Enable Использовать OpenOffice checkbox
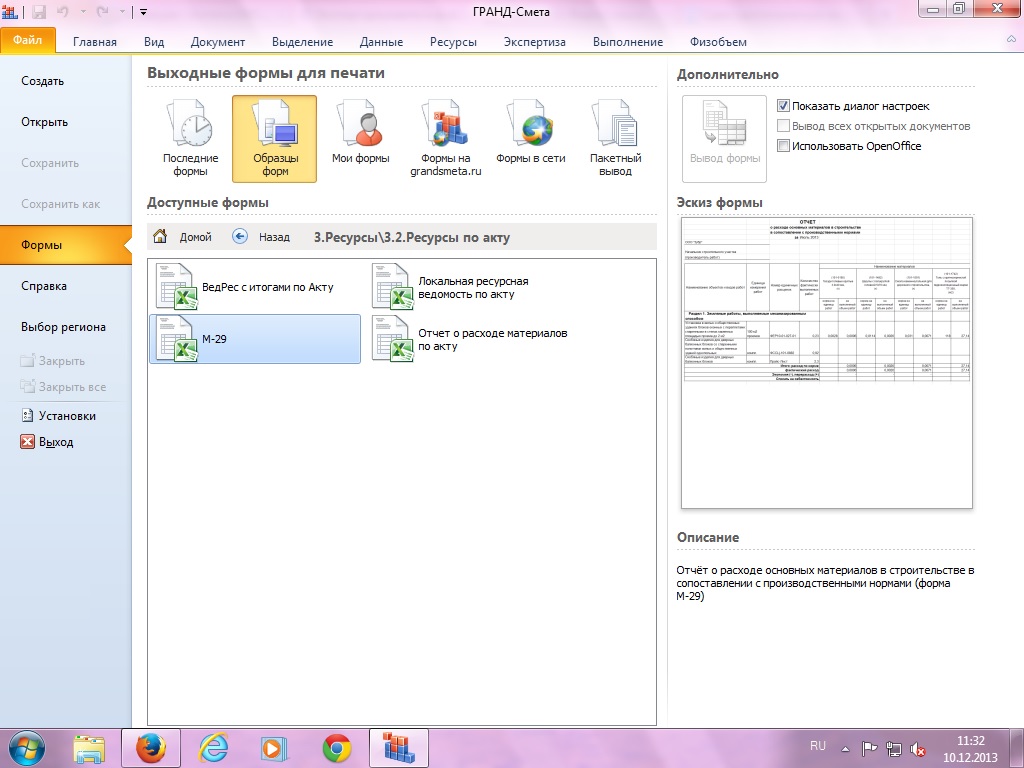 pyautogui.click(x=783, y=146)
